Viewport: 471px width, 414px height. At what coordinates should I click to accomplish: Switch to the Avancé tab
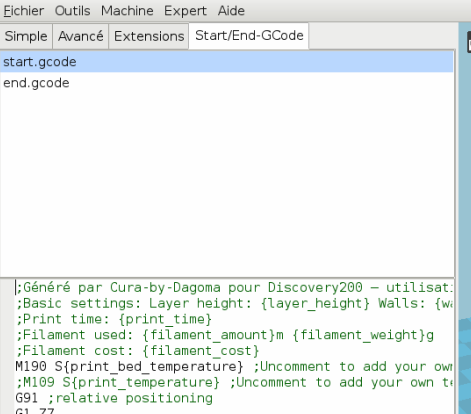click(x=81, y=36)
